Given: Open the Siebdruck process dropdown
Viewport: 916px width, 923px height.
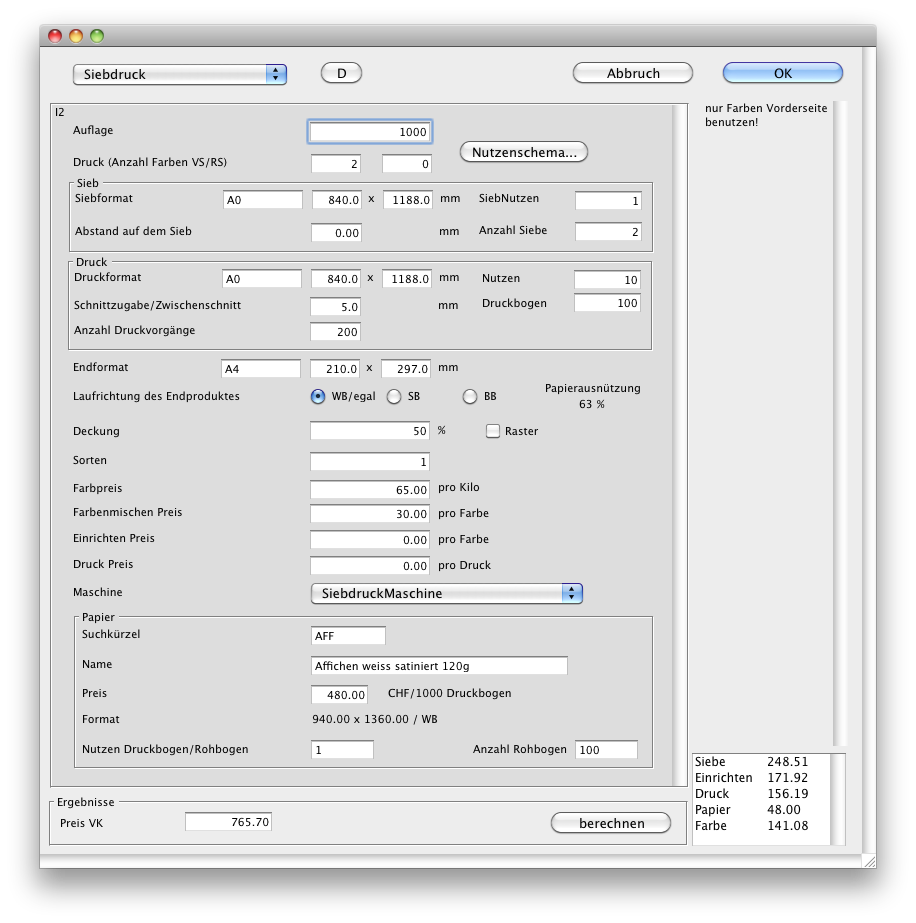Looking at the screenshot, I should [x=180, y=74].
